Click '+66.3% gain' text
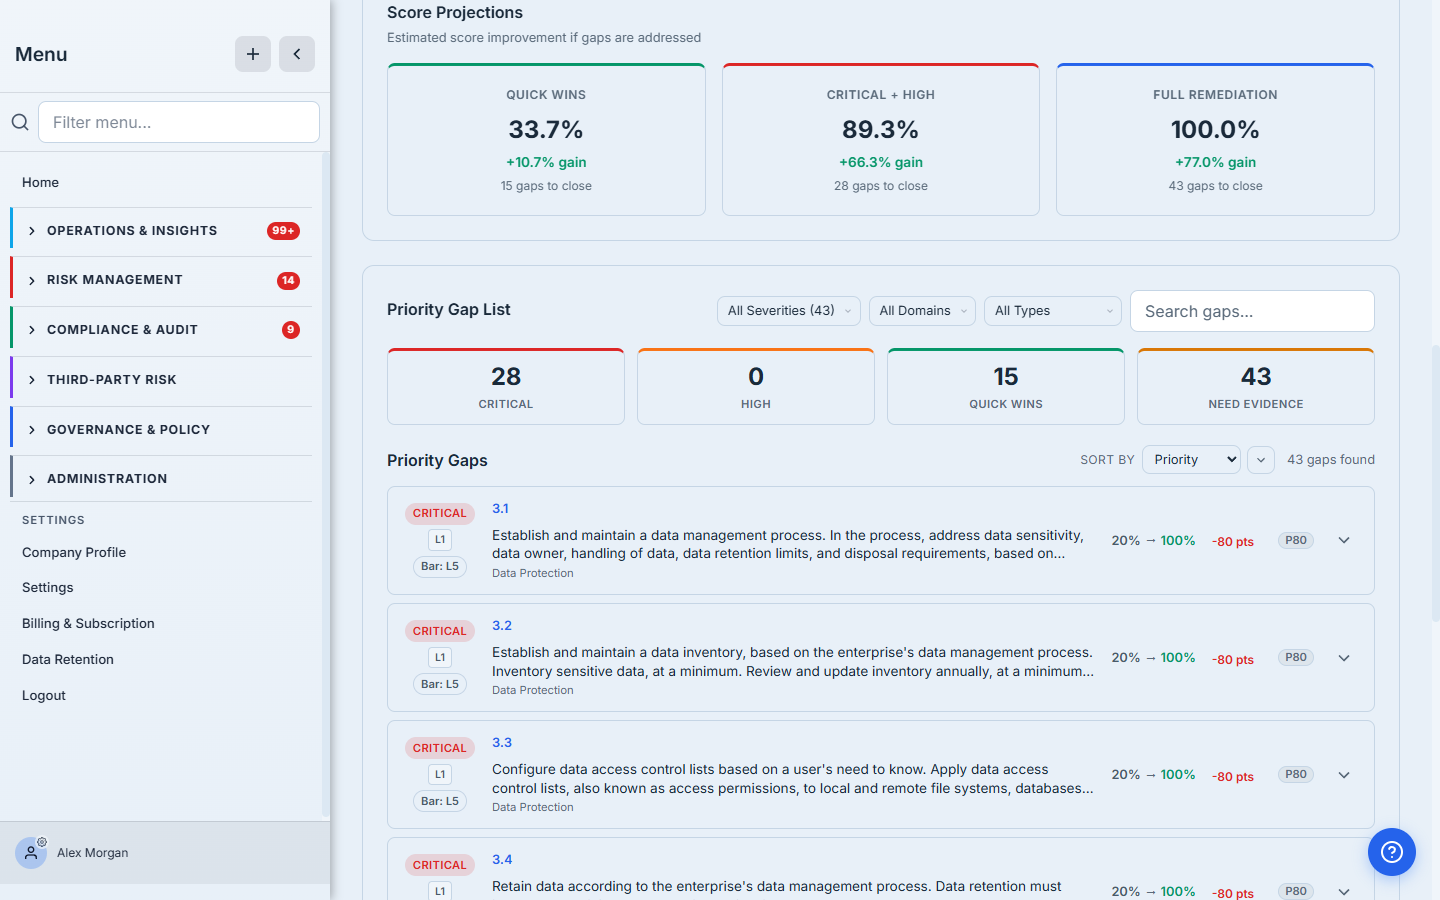Viewport: 1440px width, 900px height. pos(881,163)
